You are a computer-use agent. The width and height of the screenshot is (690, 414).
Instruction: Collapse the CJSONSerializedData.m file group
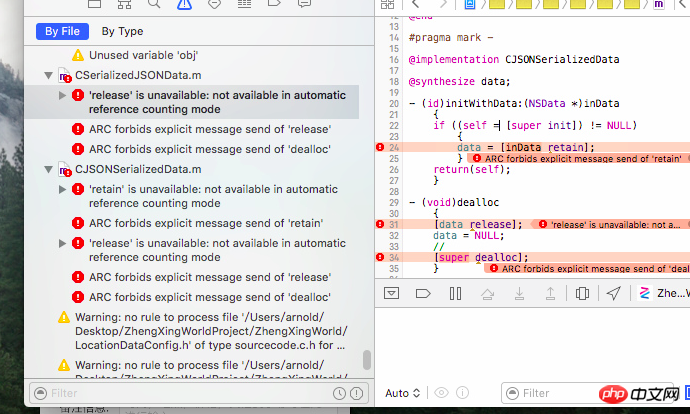click(49, 169)
